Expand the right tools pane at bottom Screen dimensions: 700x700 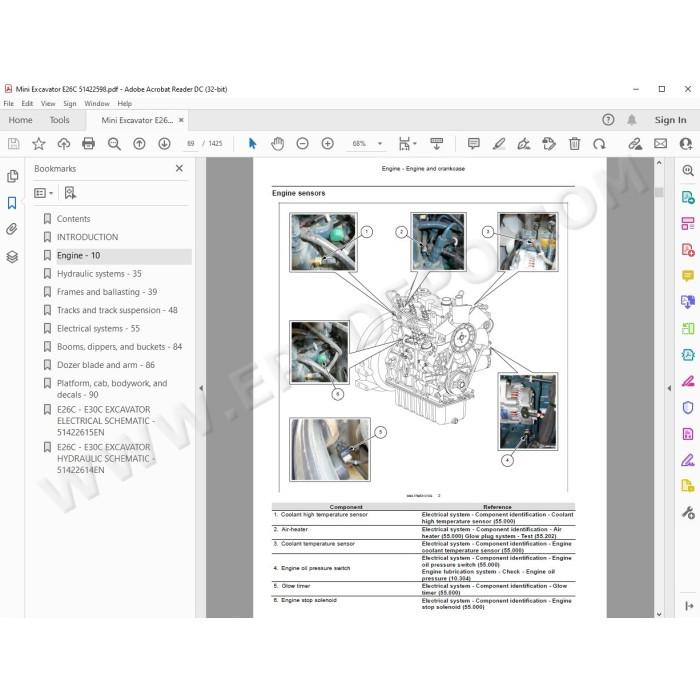689,606
